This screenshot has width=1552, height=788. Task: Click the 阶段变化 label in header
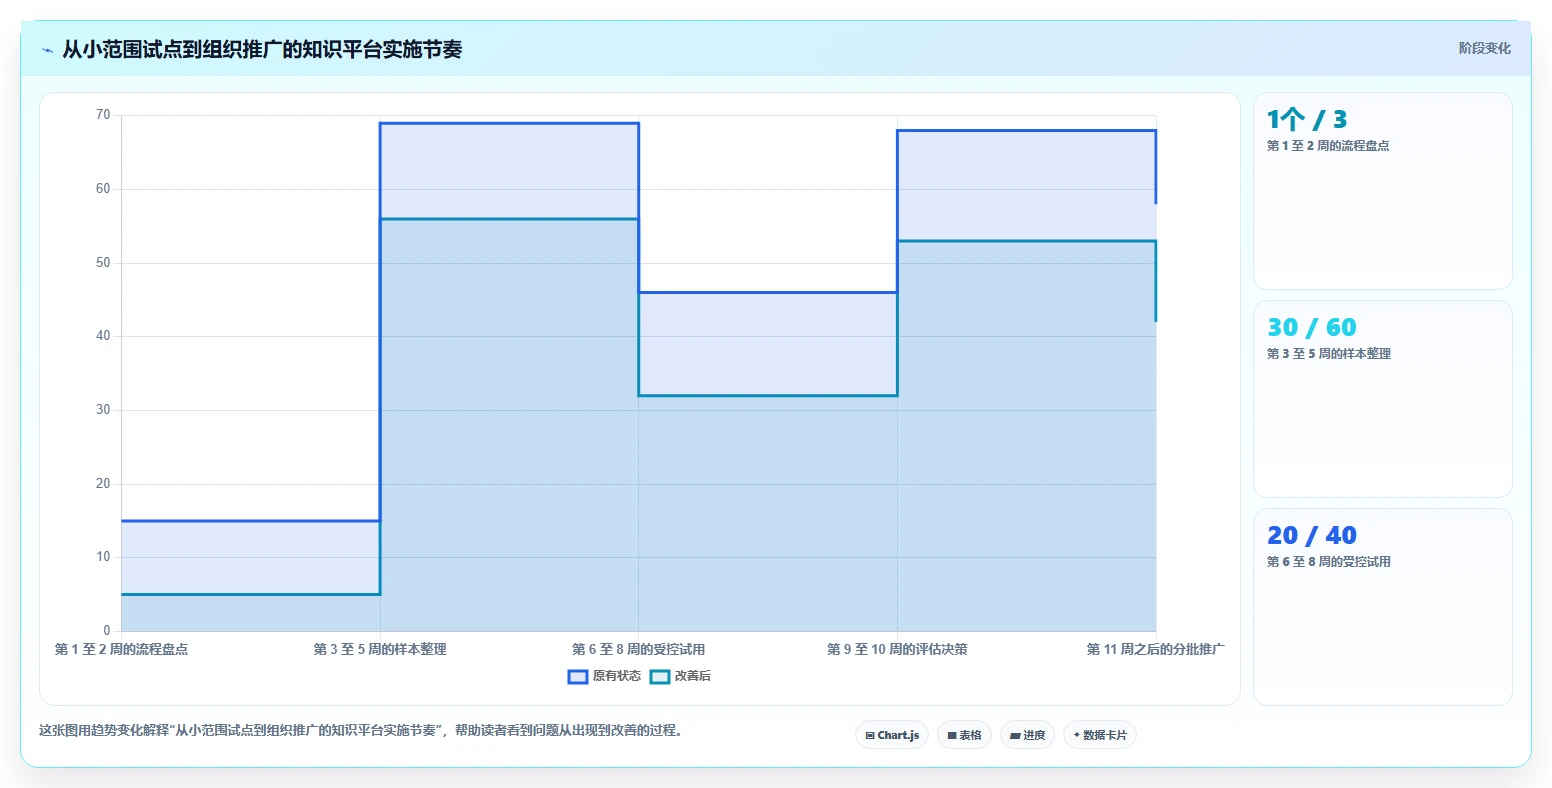(x=1484, y=48)
